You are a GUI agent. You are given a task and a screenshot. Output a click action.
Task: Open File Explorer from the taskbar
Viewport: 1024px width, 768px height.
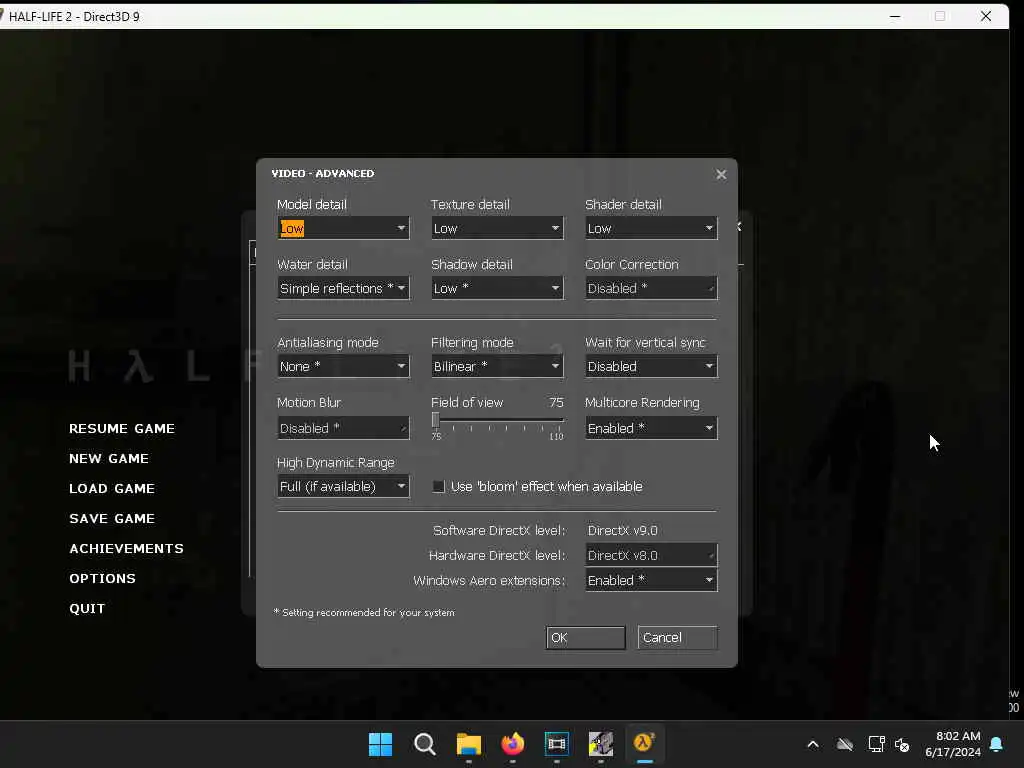(469, 744)
